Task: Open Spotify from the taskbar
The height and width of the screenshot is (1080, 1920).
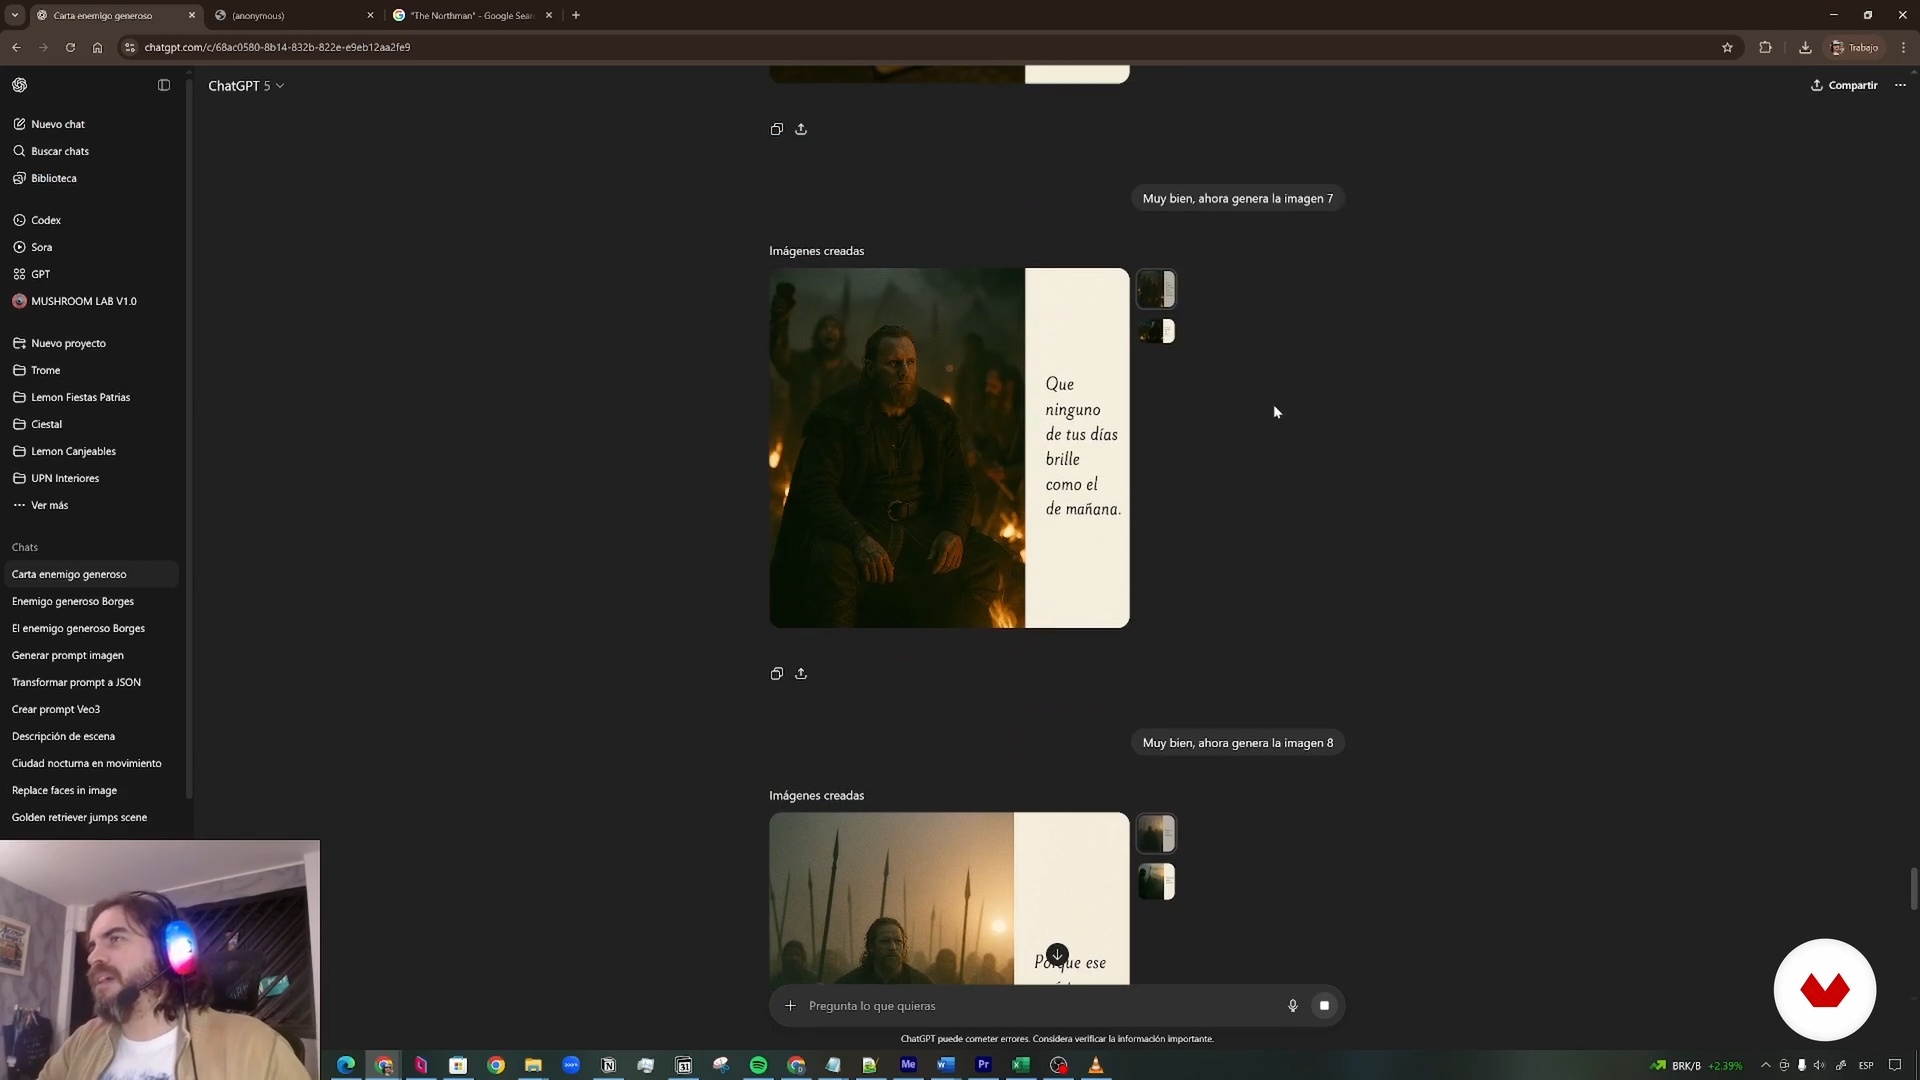Action: point(758,1065)
